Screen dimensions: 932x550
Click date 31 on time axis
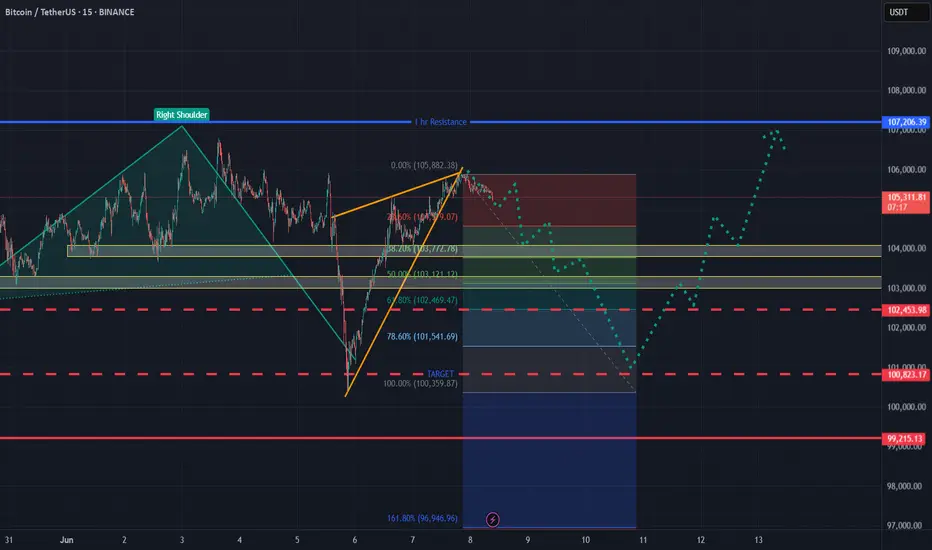tap(9, 540)
